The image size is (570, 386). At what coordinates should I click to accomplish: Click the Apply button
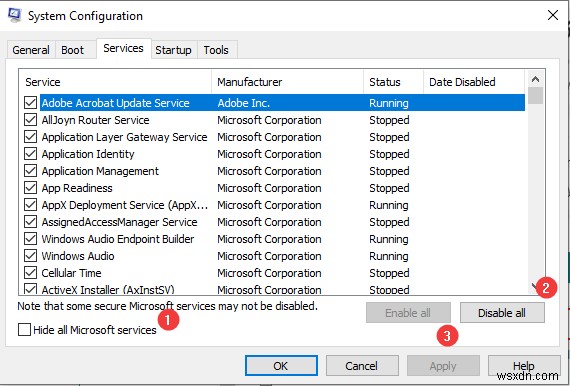click(443, 366)
